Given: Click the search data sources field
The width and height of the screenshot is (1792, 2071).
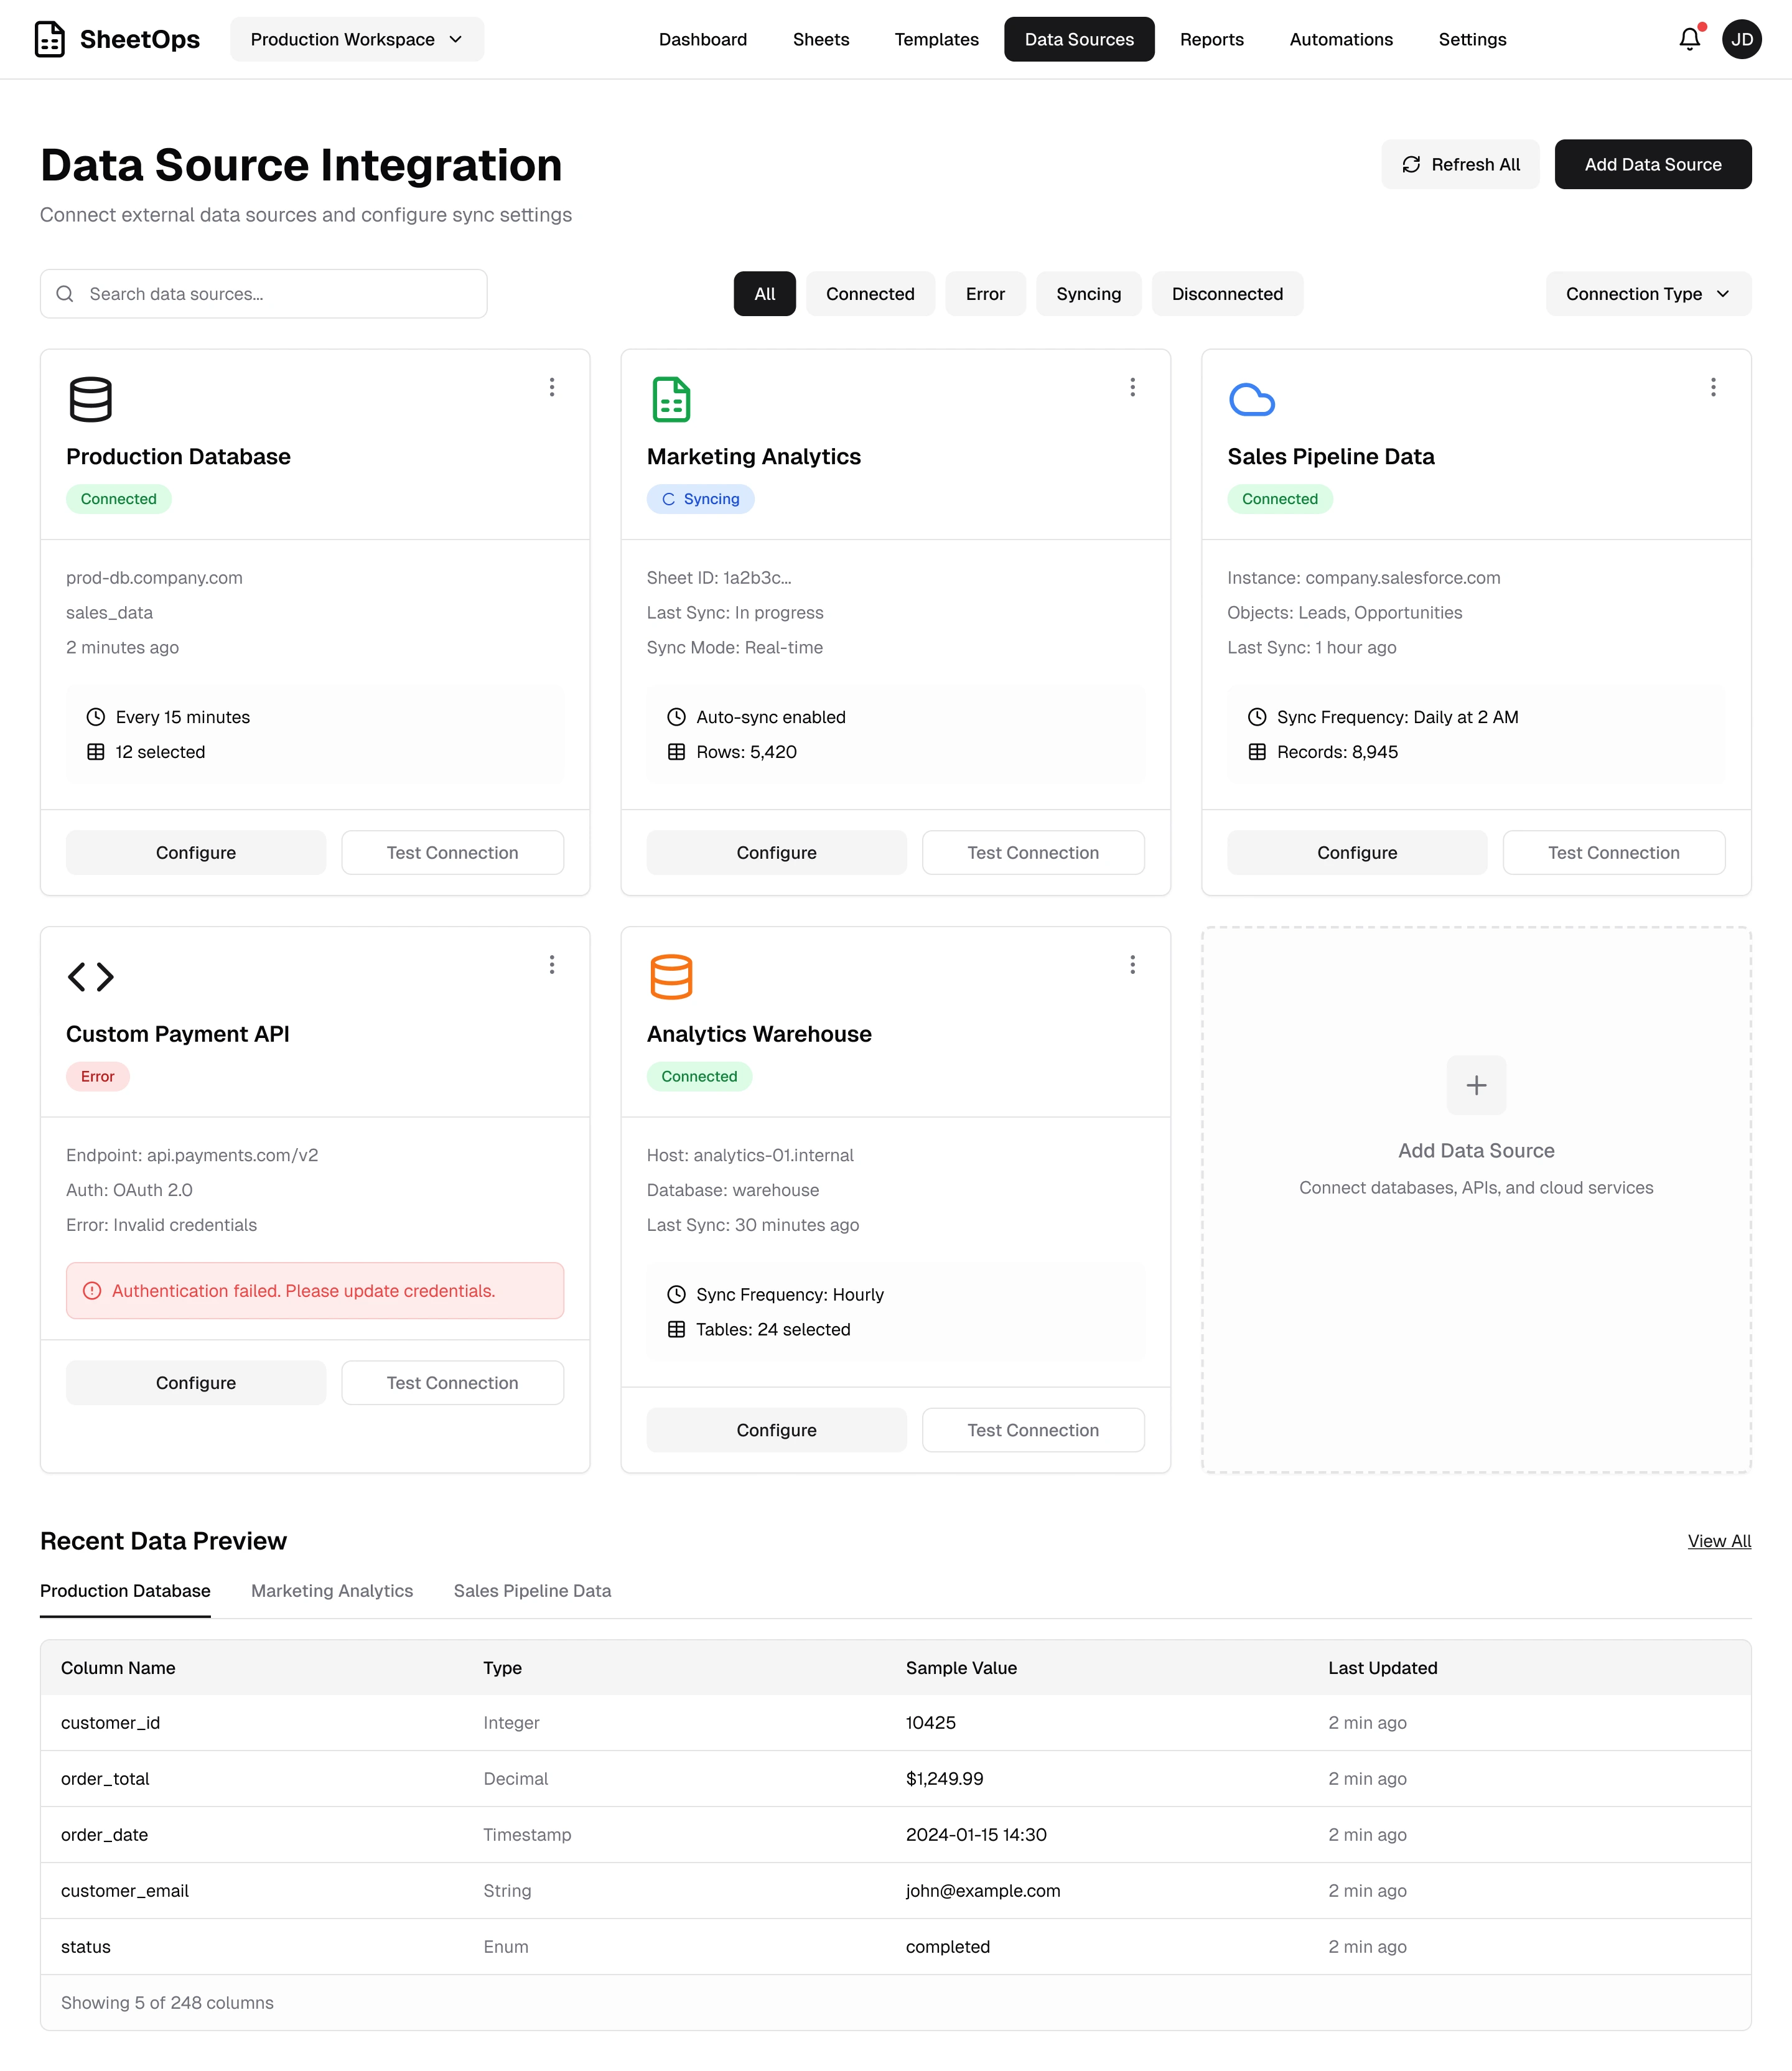Looking at the screenshot, I should tap(264, 294).
